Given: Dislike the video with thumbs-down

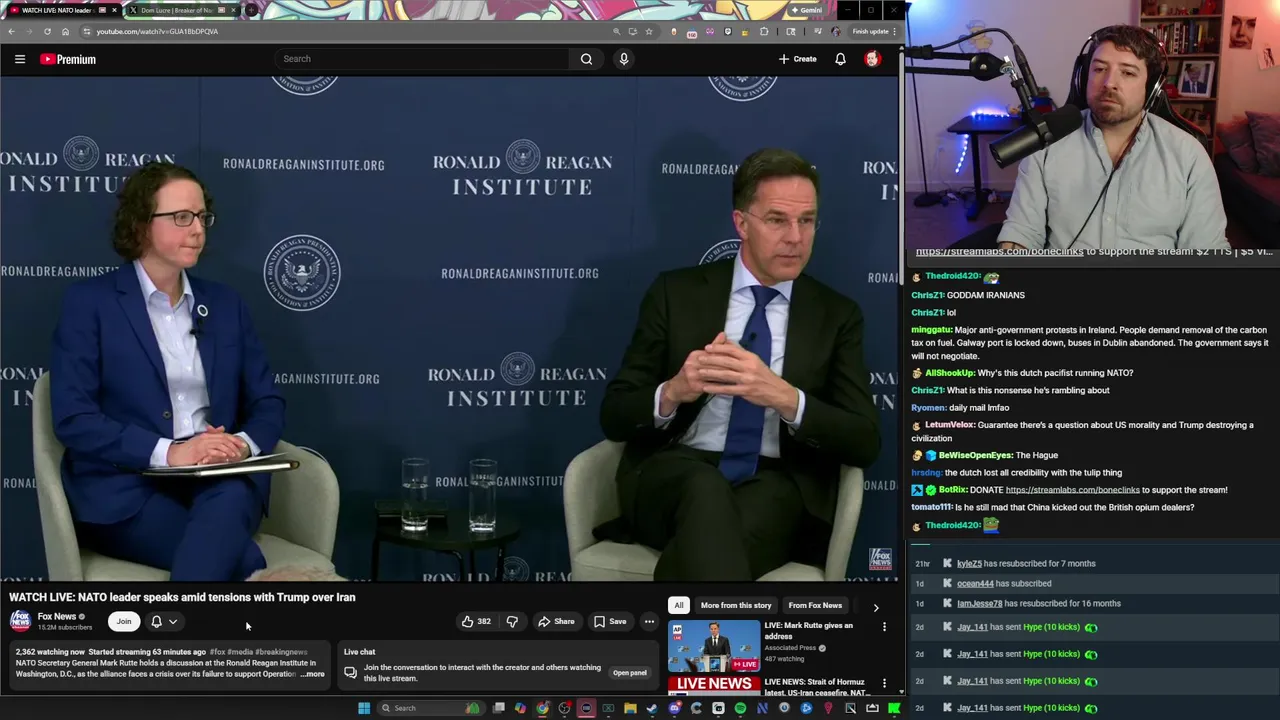Looking at the screenshot, I should pyautogui.click(x=512, y=622).
